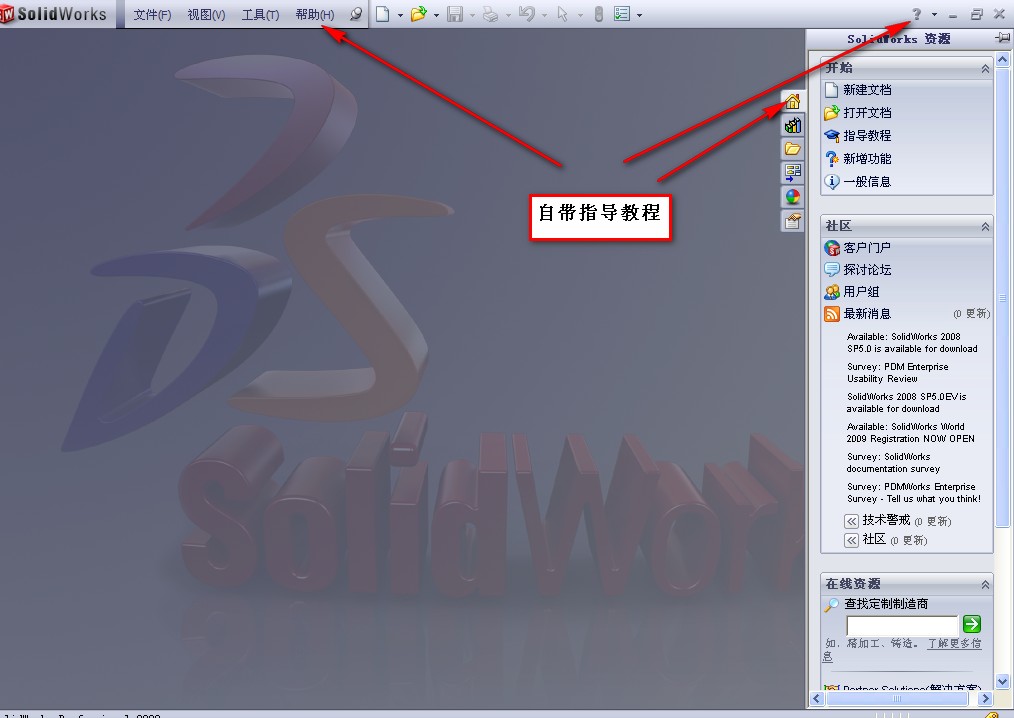Click the Print toolbar icon
1014x718 pixels.
click(491, 14)
